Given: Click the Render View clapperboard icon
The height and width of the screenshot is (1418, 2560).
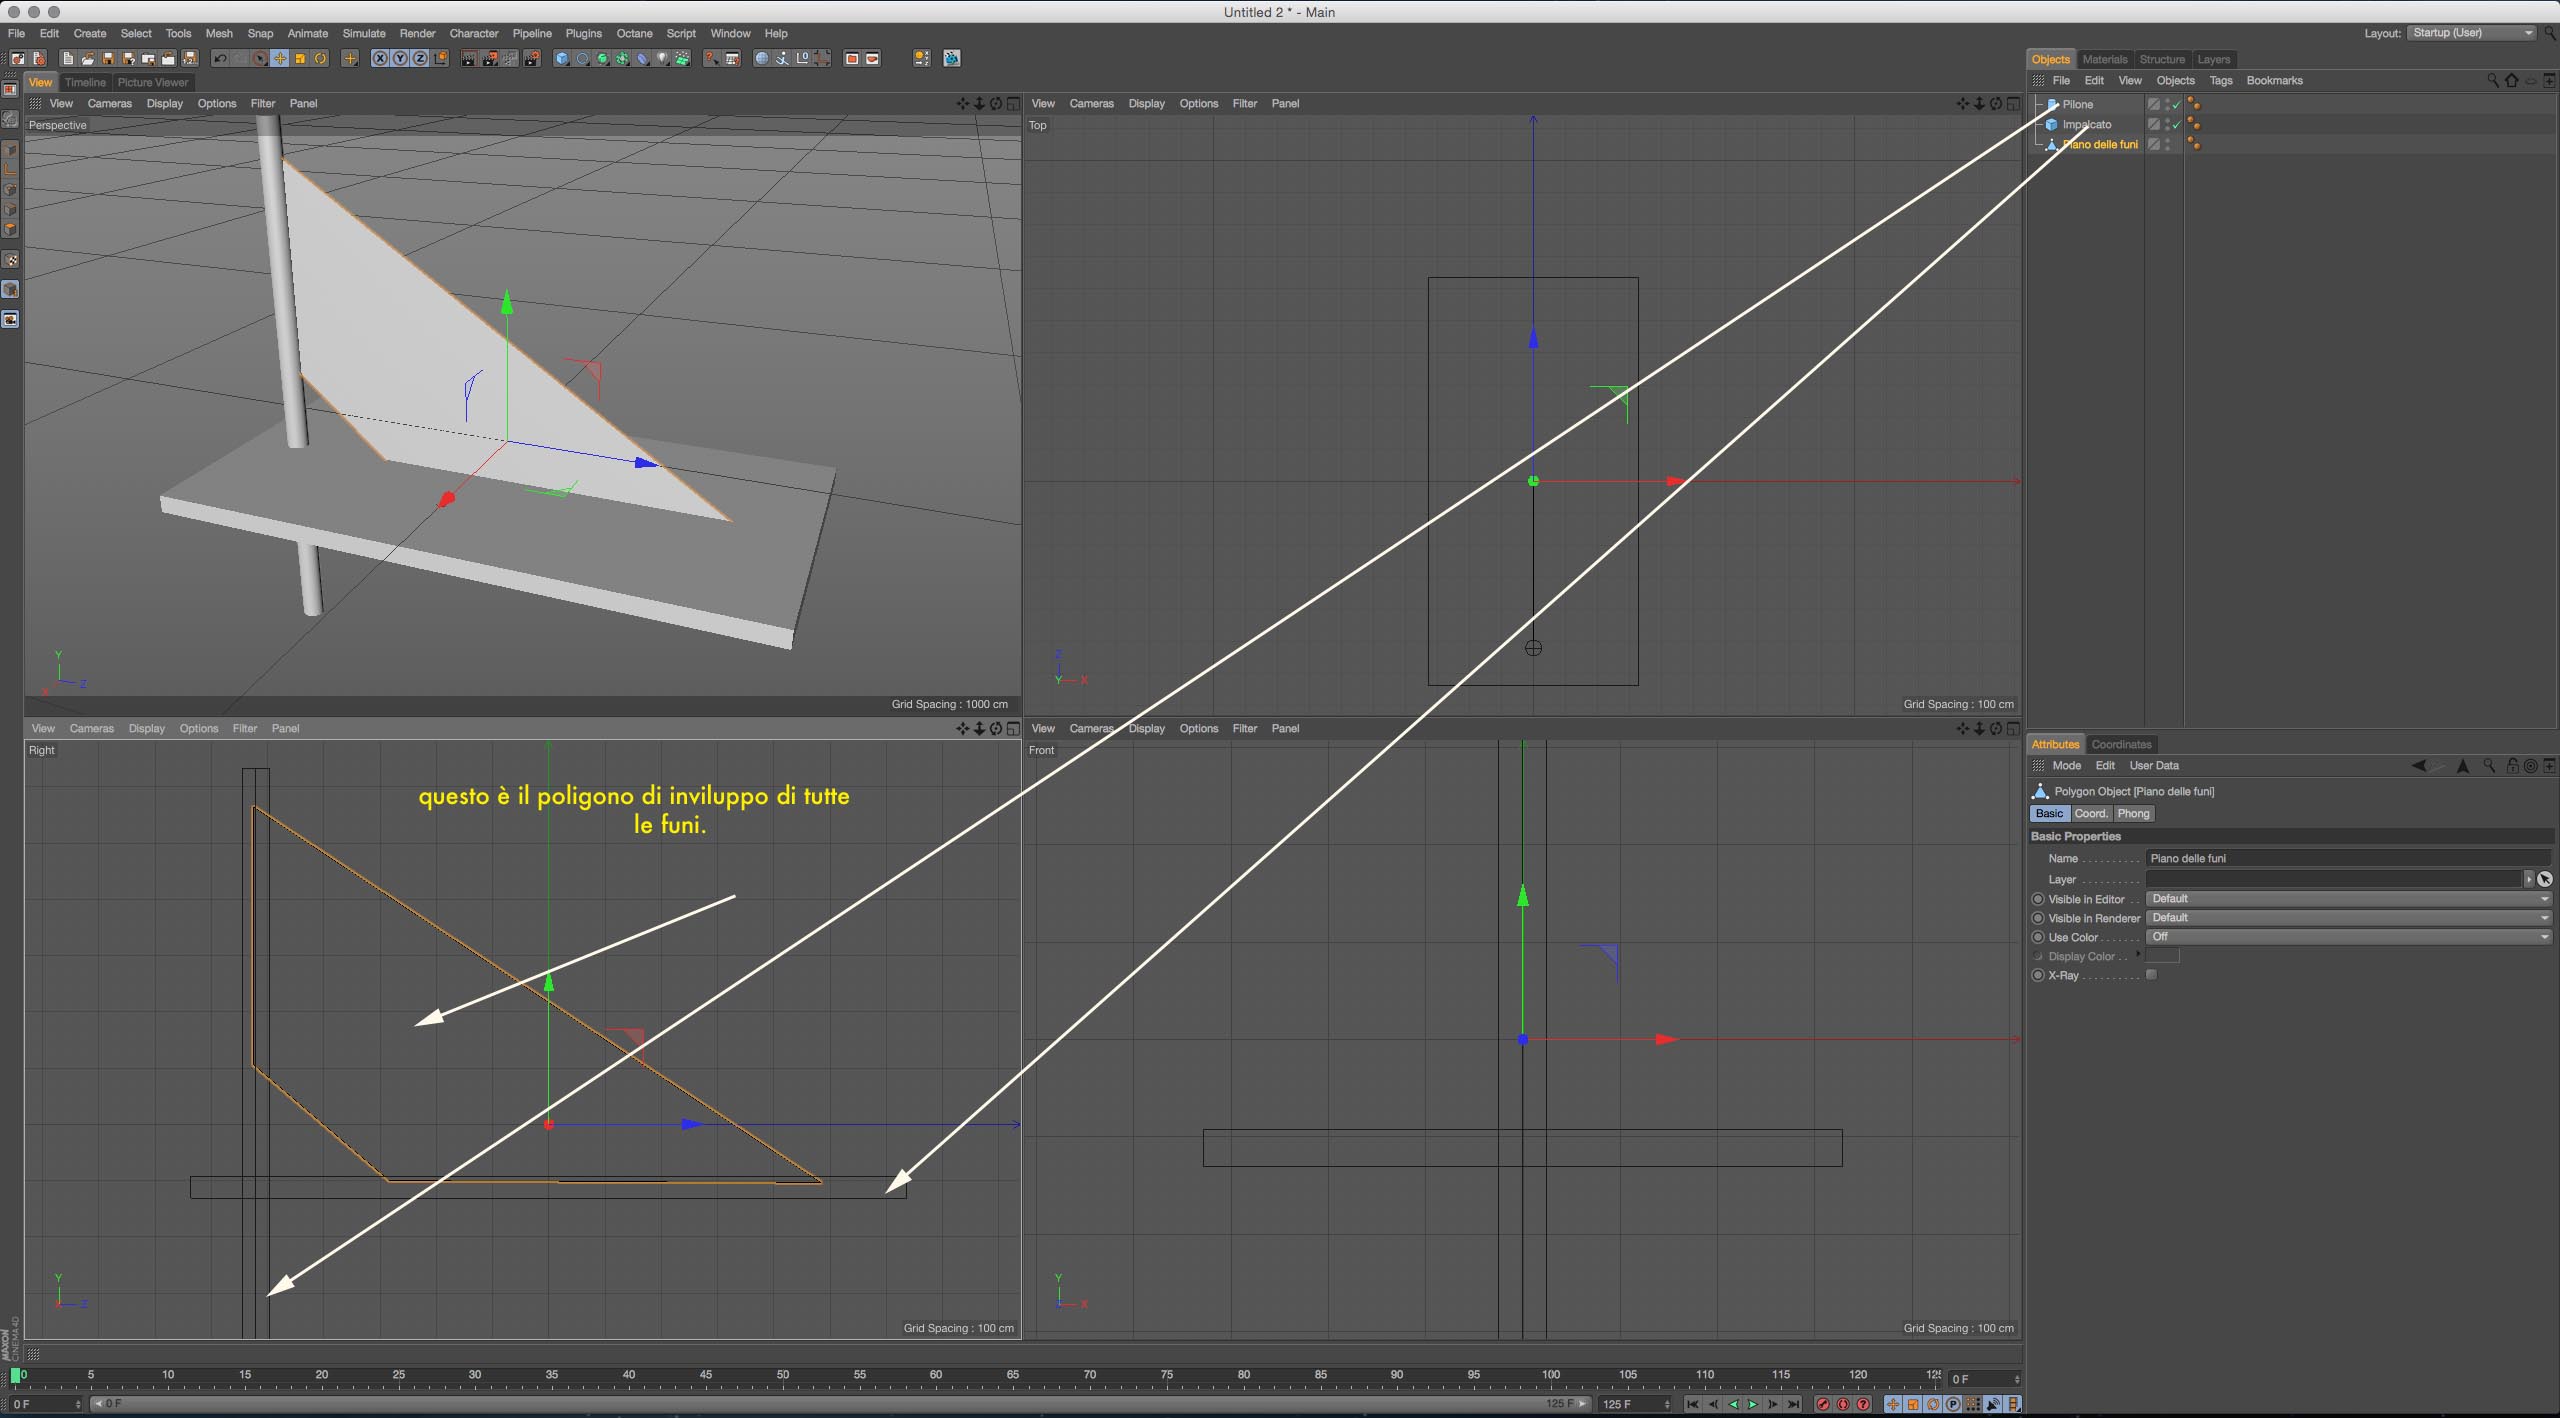Looking at the screenshot, I should (468, 59).
